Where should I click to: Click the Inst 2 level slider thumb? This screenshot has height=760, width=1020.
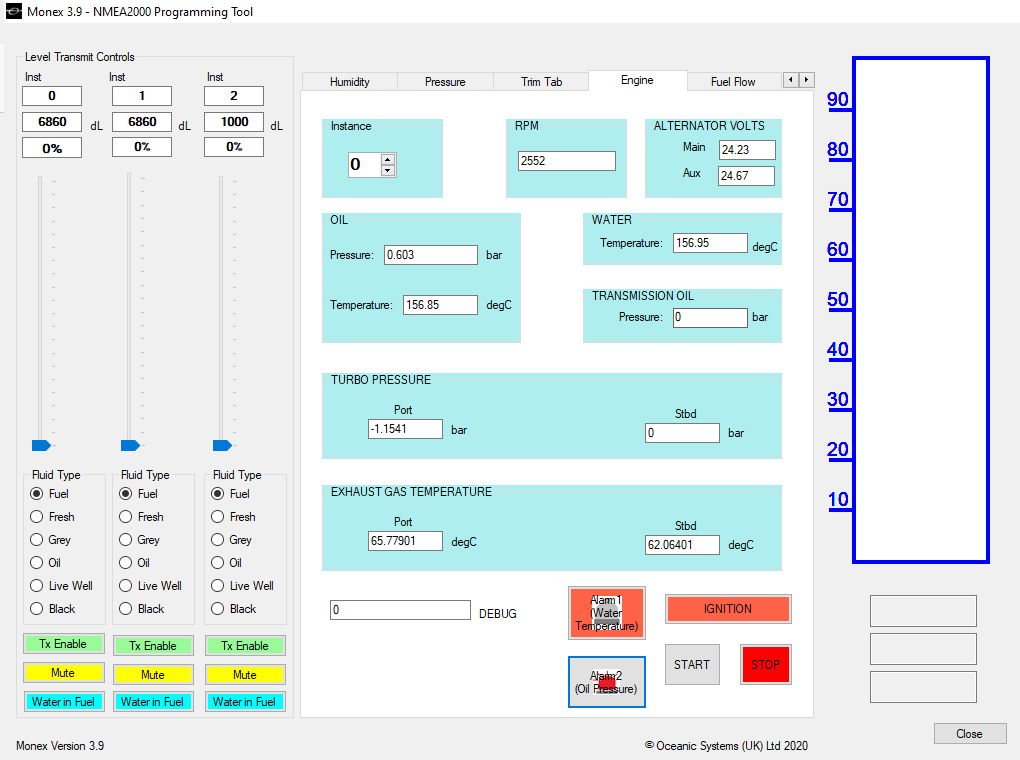(x=222, y=445)
